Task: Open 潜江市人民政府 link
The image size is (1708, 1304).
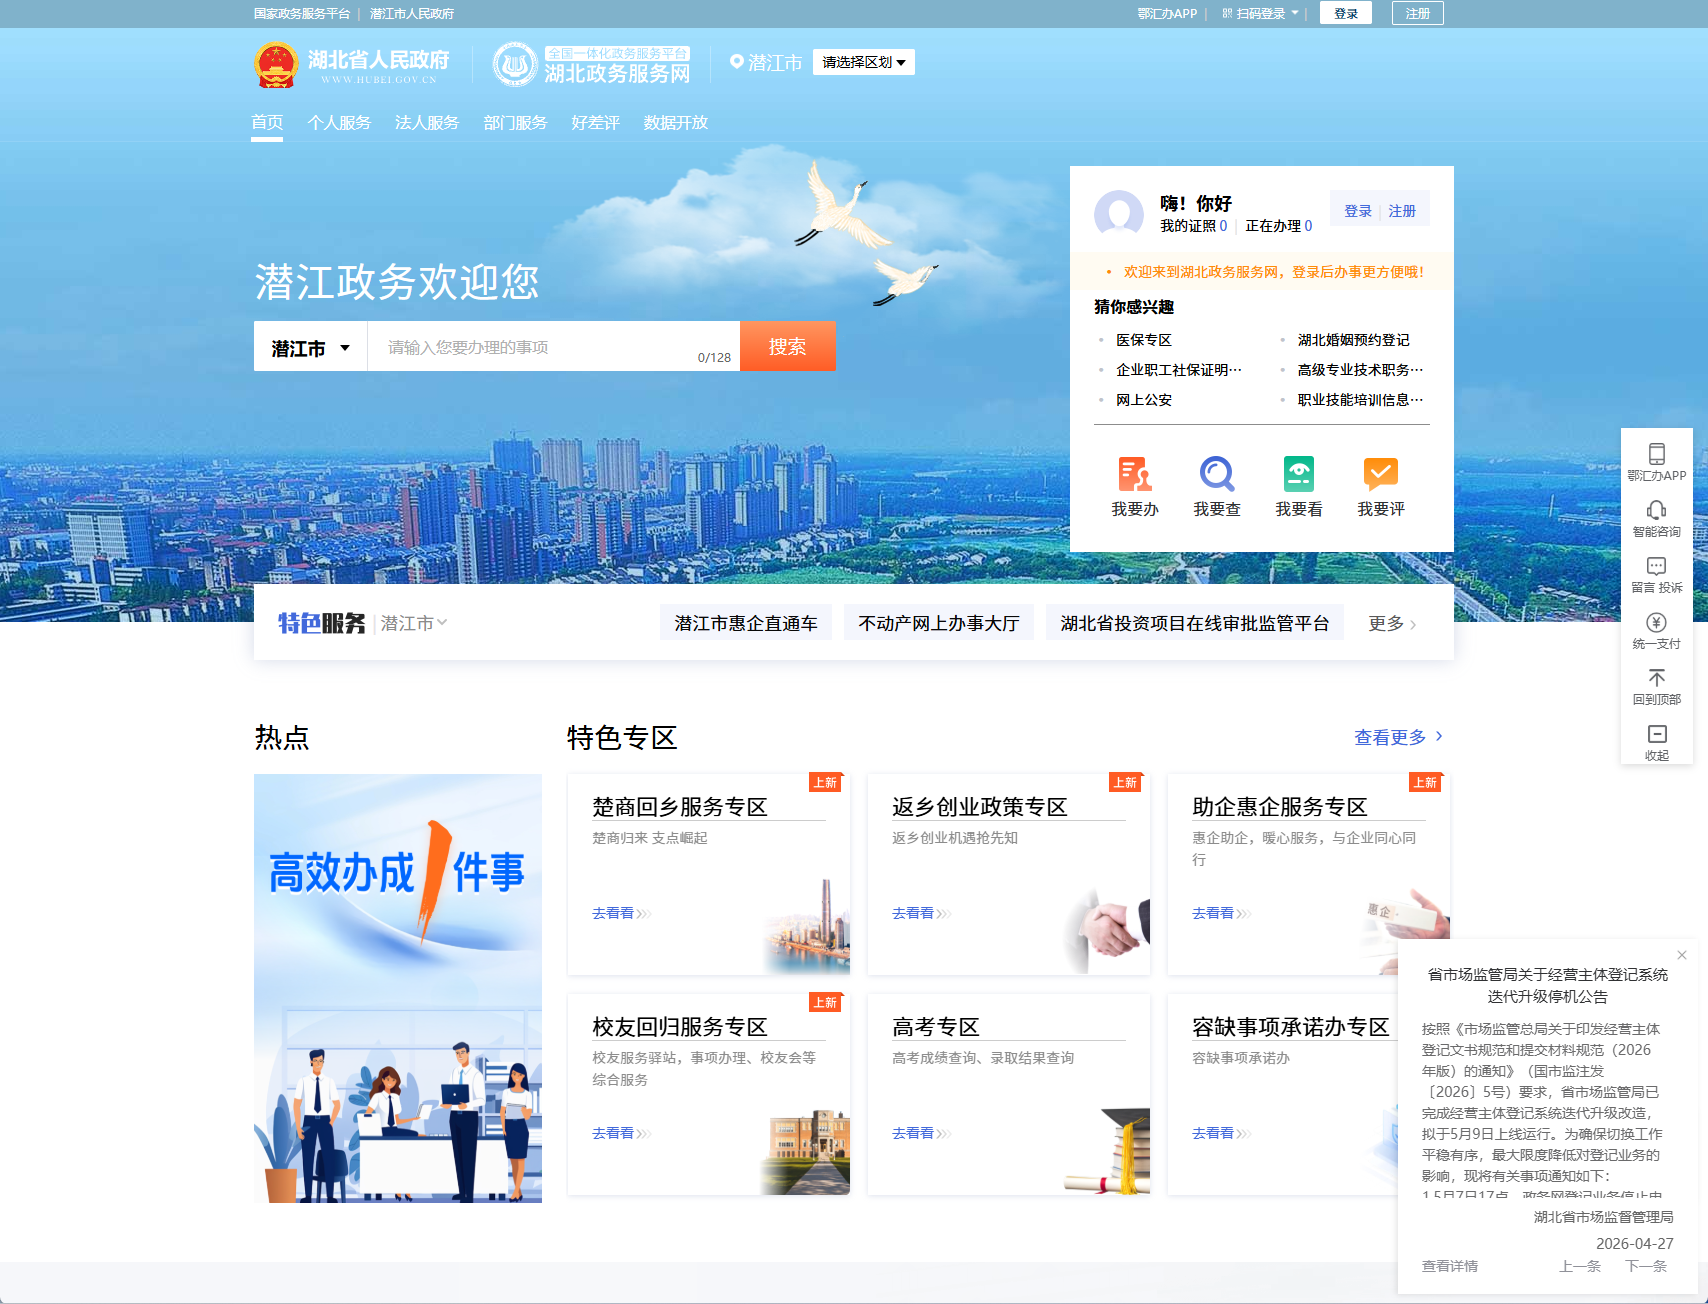Action: [412, 14]
